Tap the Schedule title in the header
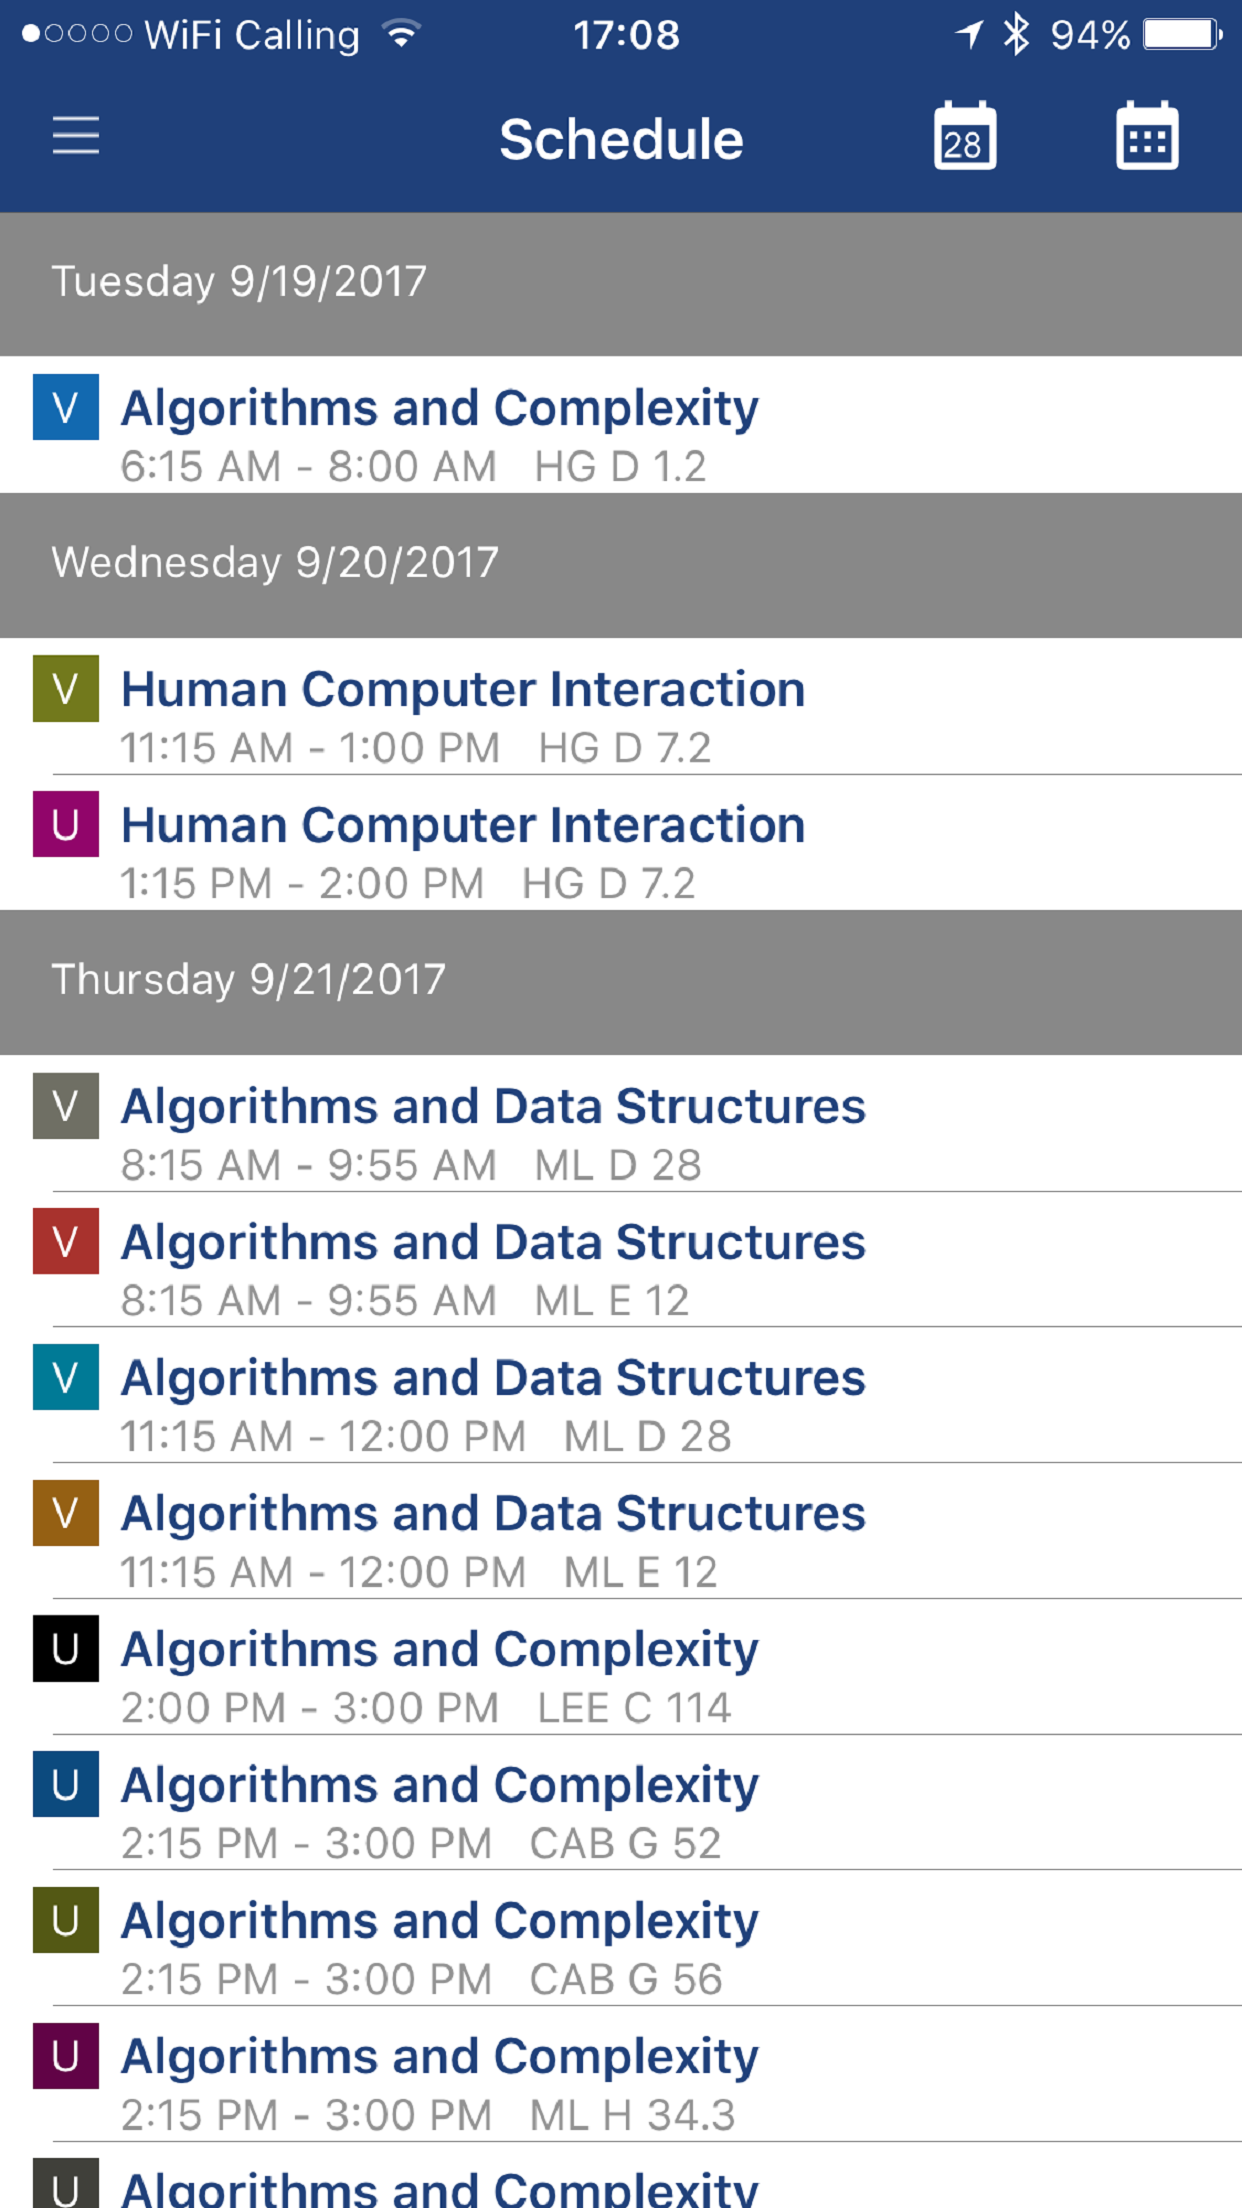This screenshot has width=1242, height=2208. [x=621, y=139]
